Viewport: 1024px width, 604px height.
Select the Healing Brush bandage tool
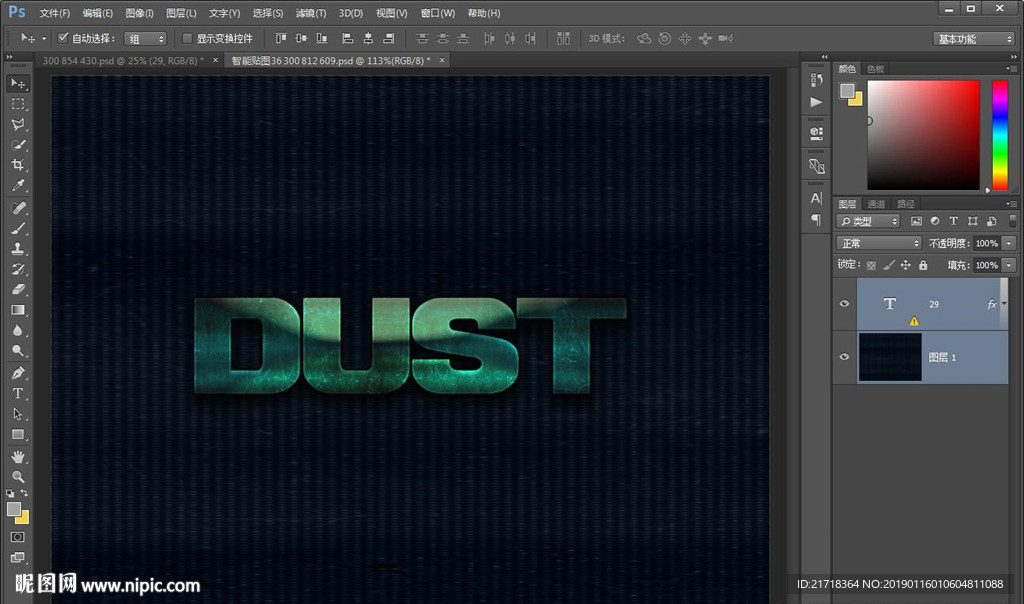click(x=18, y=208)
